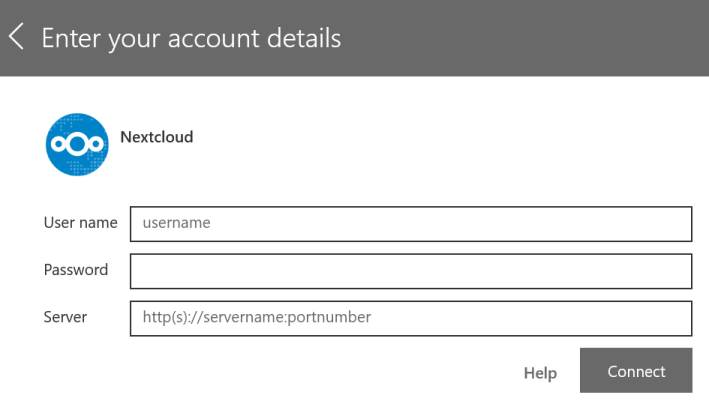Open the Help link
This screenshot has height=407, width=709.
(540, 373)
